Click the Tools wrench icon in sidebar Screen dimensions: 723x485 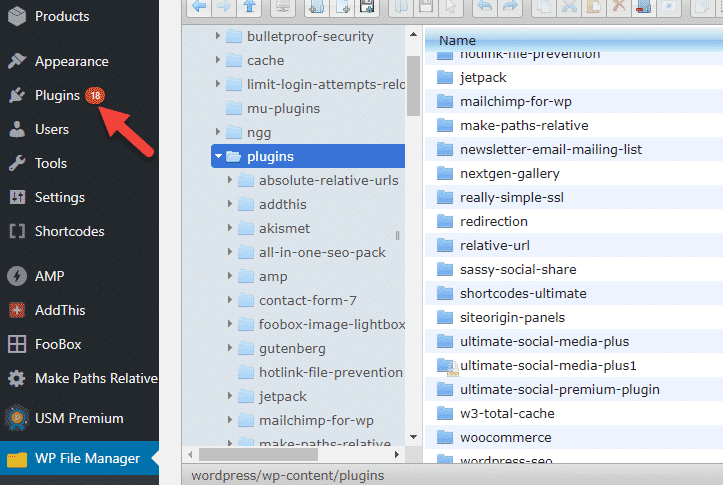coord(17,163)
